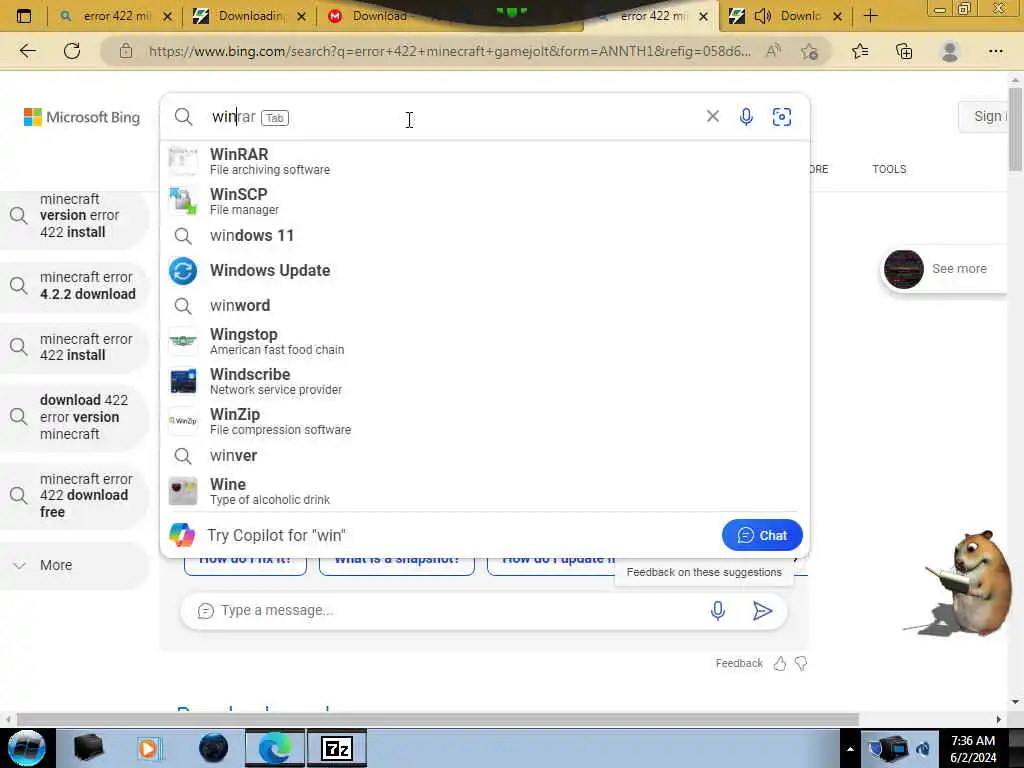Image resolution: width=1024 pixels, height=768 pixels.
Task: Give thumbs up feedback
Action: [780, 664]
